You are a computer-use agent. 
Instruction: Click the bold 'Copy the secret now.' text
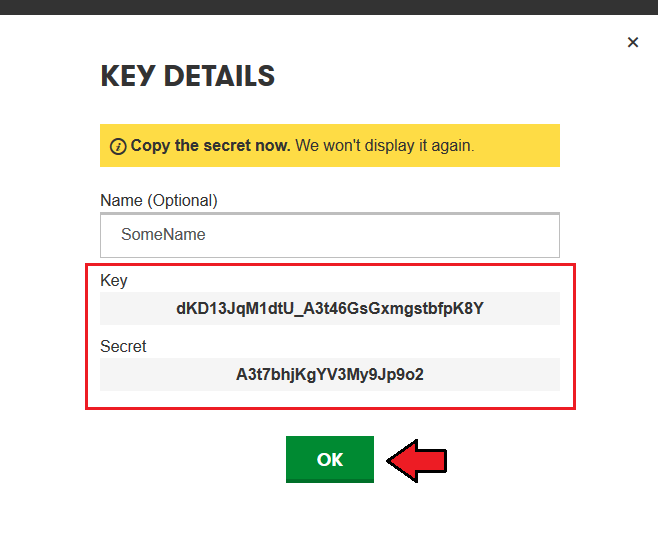click(x=210, y=146)
